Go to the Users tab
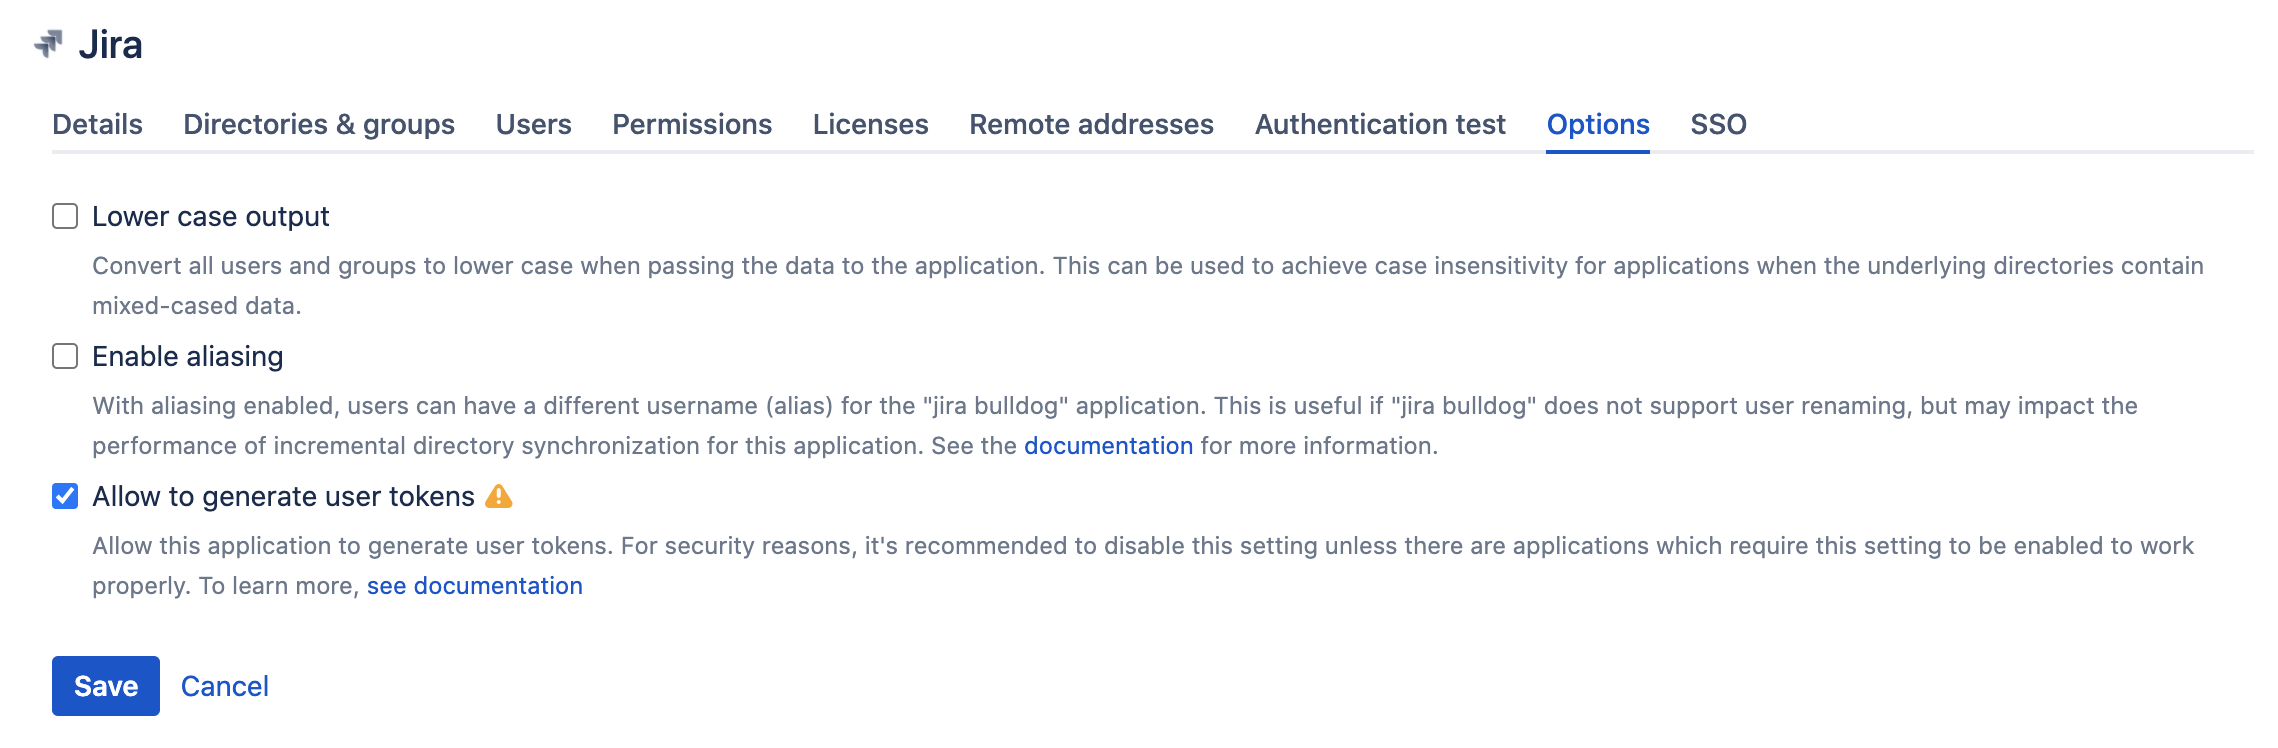The image size is (2278, 748). tap(533, 124)
